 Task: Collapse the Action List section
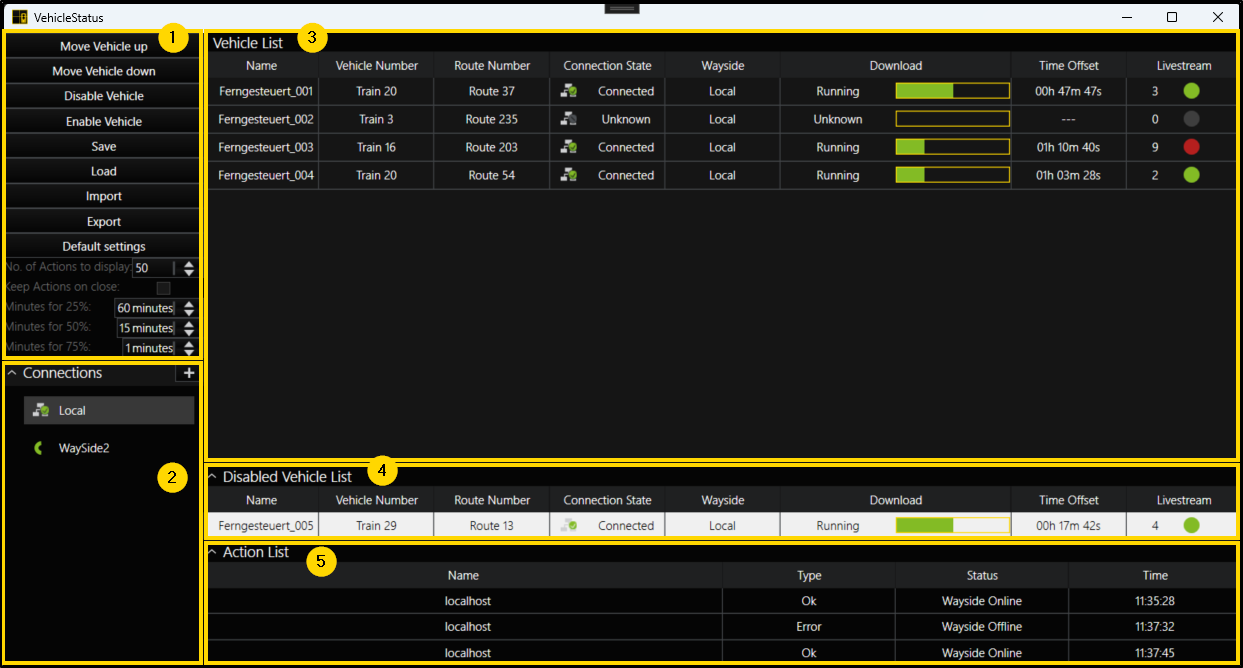[x=212, y=551]
